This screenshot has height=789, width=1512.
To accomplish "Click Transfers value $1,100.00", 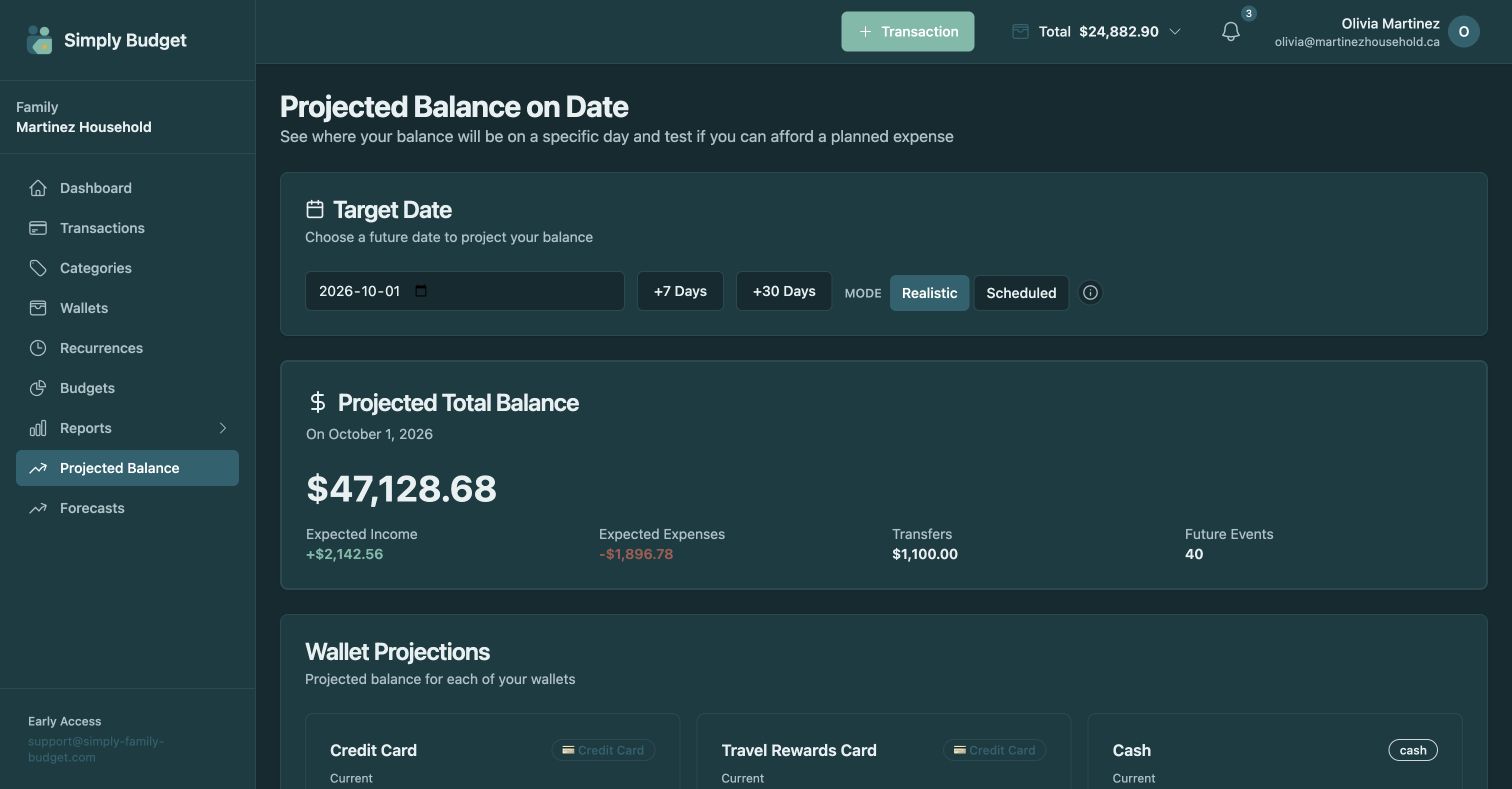I will tap(925, 554).
